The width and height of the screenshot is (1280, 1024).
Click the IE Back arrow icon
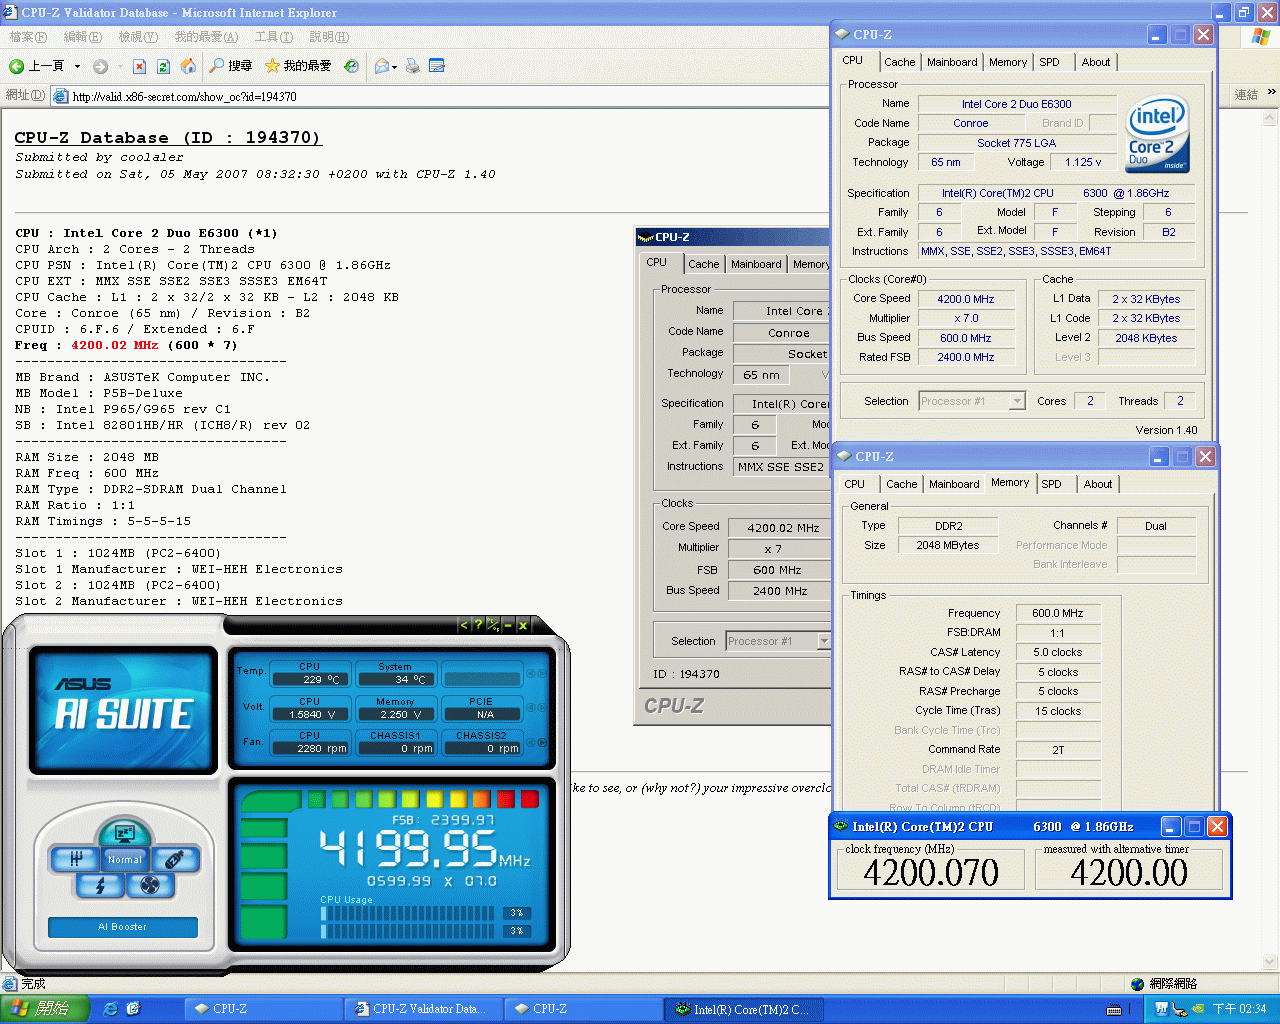point(16,66)
